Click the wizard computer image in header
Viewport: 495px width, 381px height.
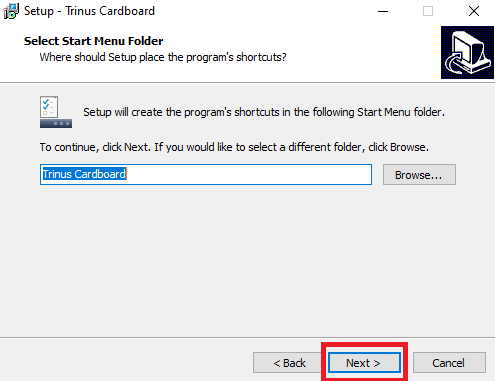[x=467, y=52]
